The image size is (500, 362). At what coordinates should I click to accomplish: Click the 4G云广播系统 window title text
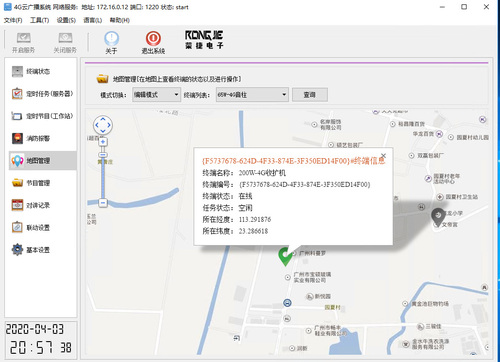tap(32, 7)
